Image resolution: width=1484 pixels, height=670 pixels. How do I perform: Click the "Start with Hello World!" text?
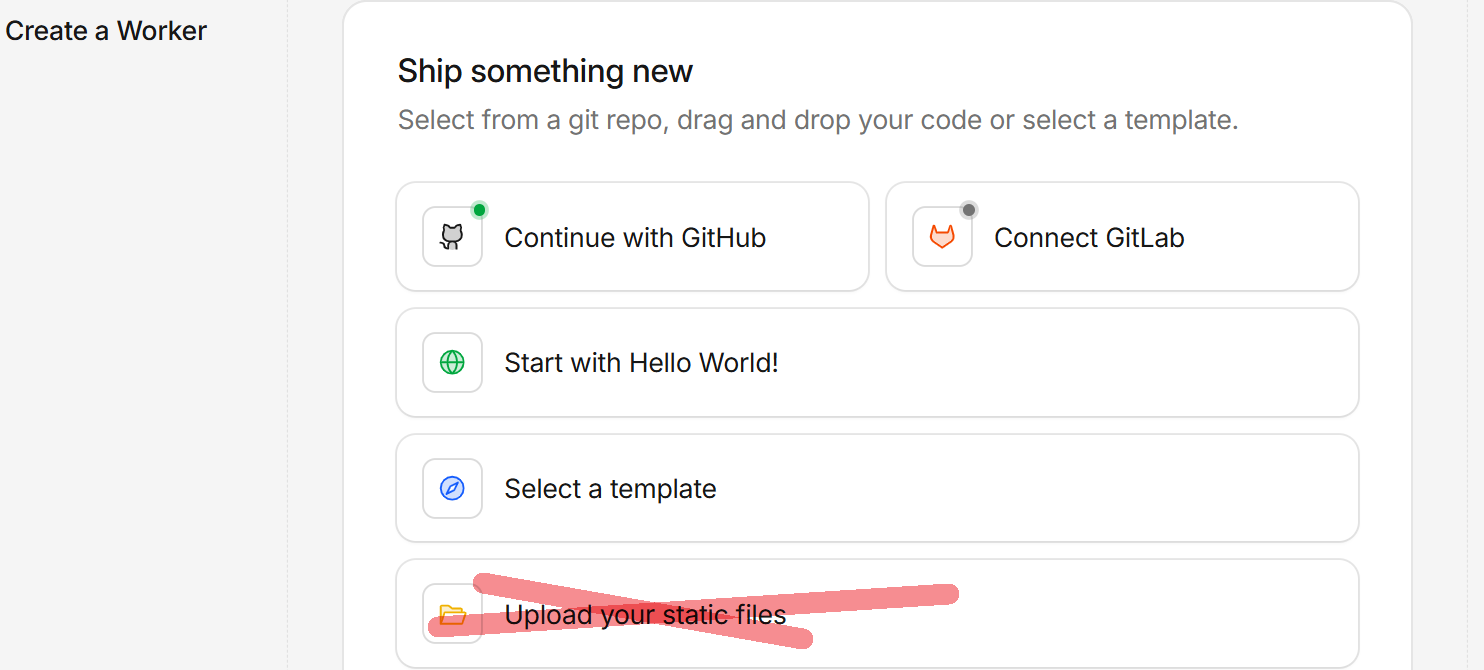coord(641,363)
